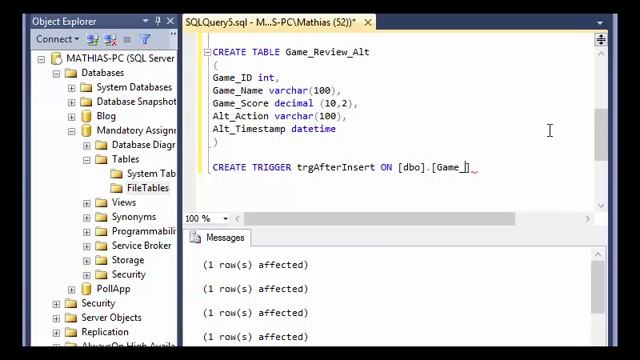Expand the Blog database node
Viewport: 640px width, 360px height.
[x=71, y=117]
